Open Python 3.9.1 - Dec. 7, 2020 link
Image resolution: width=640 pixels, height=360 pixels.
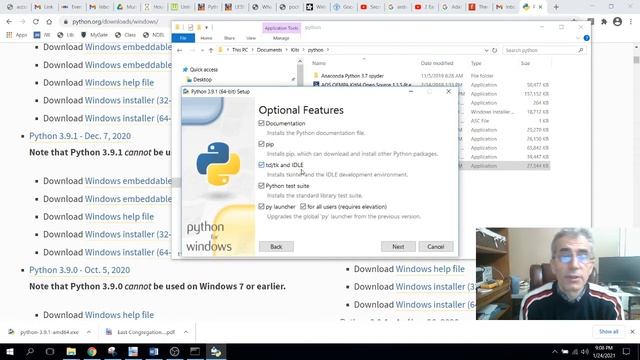coord(80,136)
